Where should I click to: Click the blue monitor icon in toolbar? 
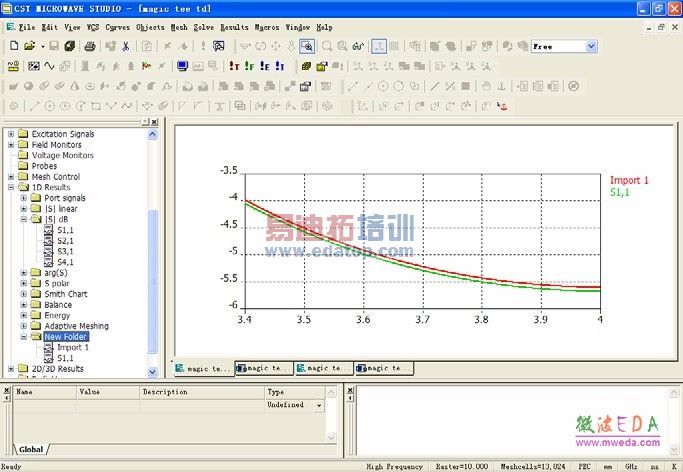pos(182,66)
